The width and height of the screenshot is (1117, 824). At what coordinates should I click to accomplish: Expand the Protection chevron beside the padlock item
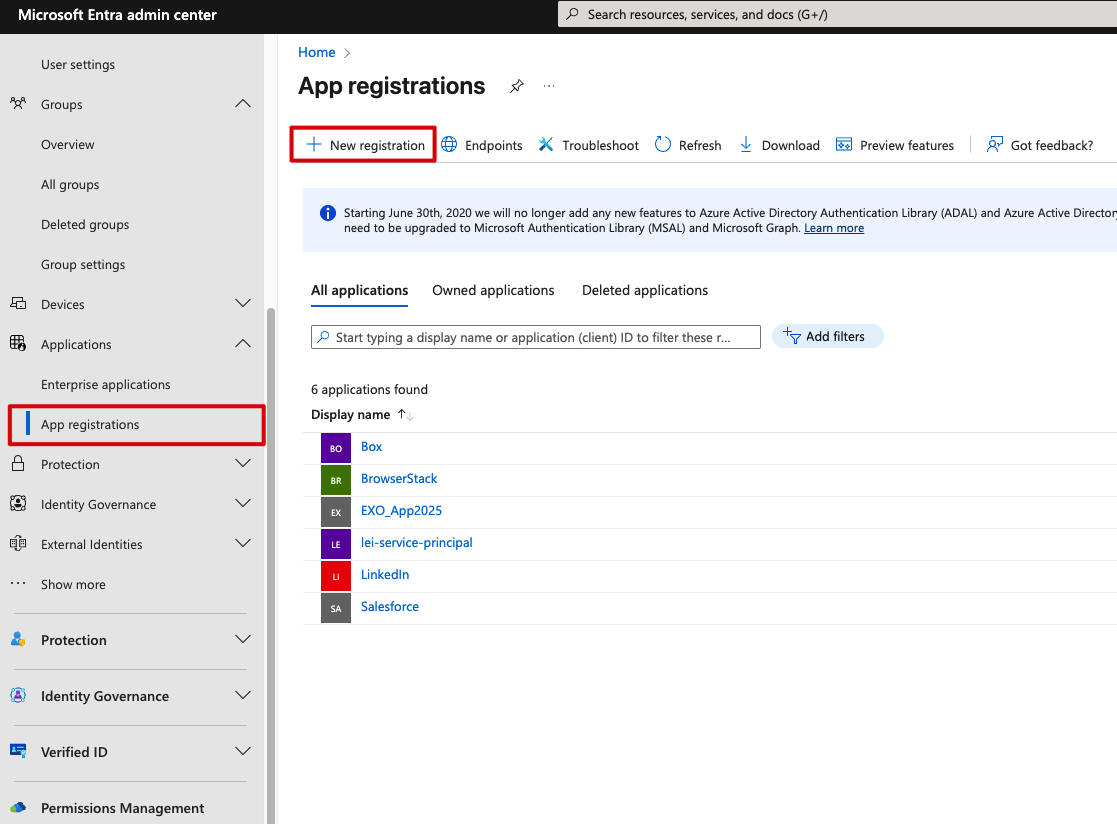243,463
